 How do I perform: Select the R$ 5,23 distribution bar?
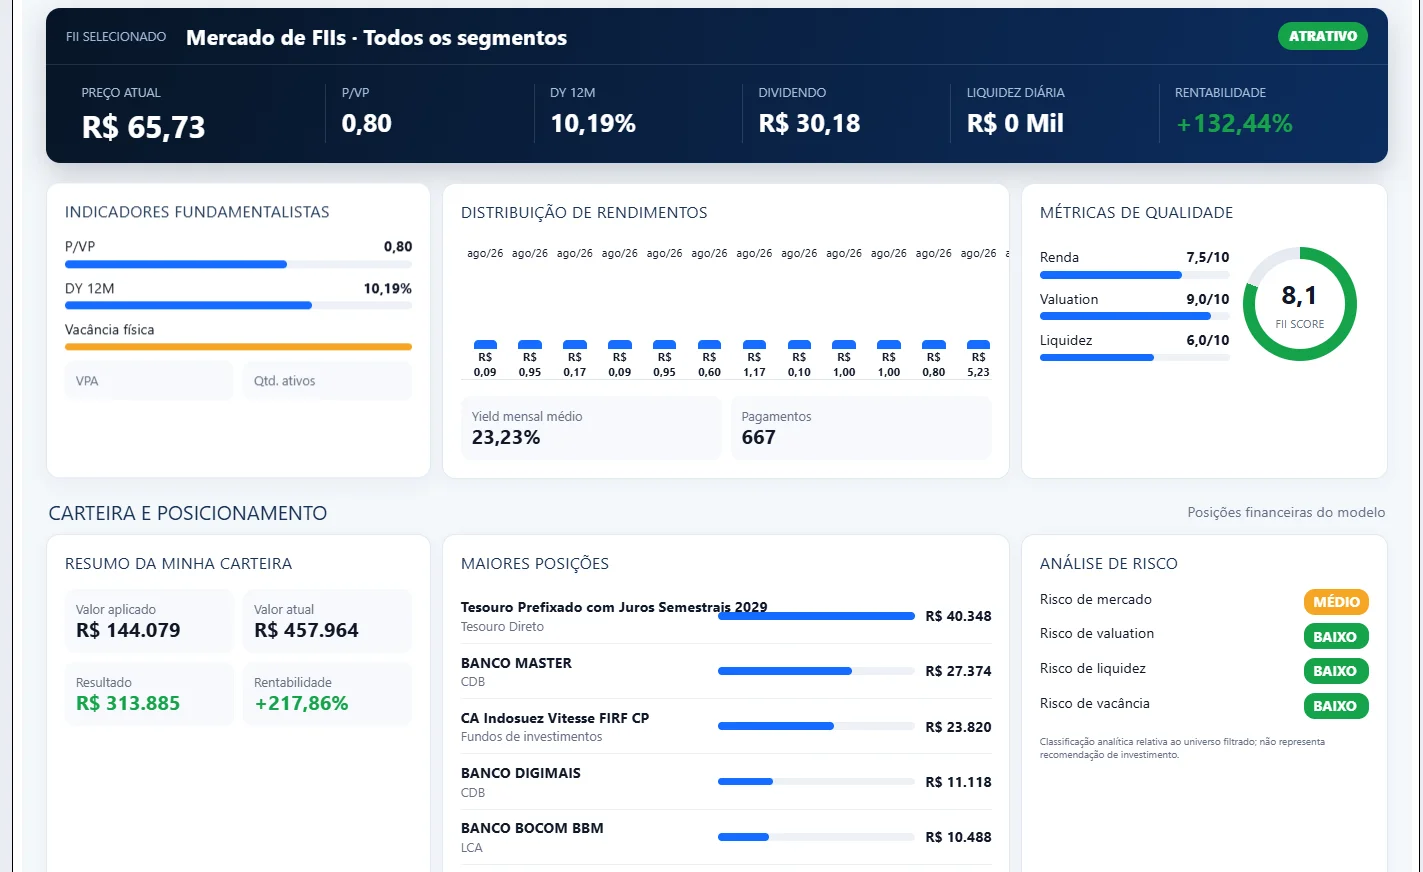pos(979,345)
